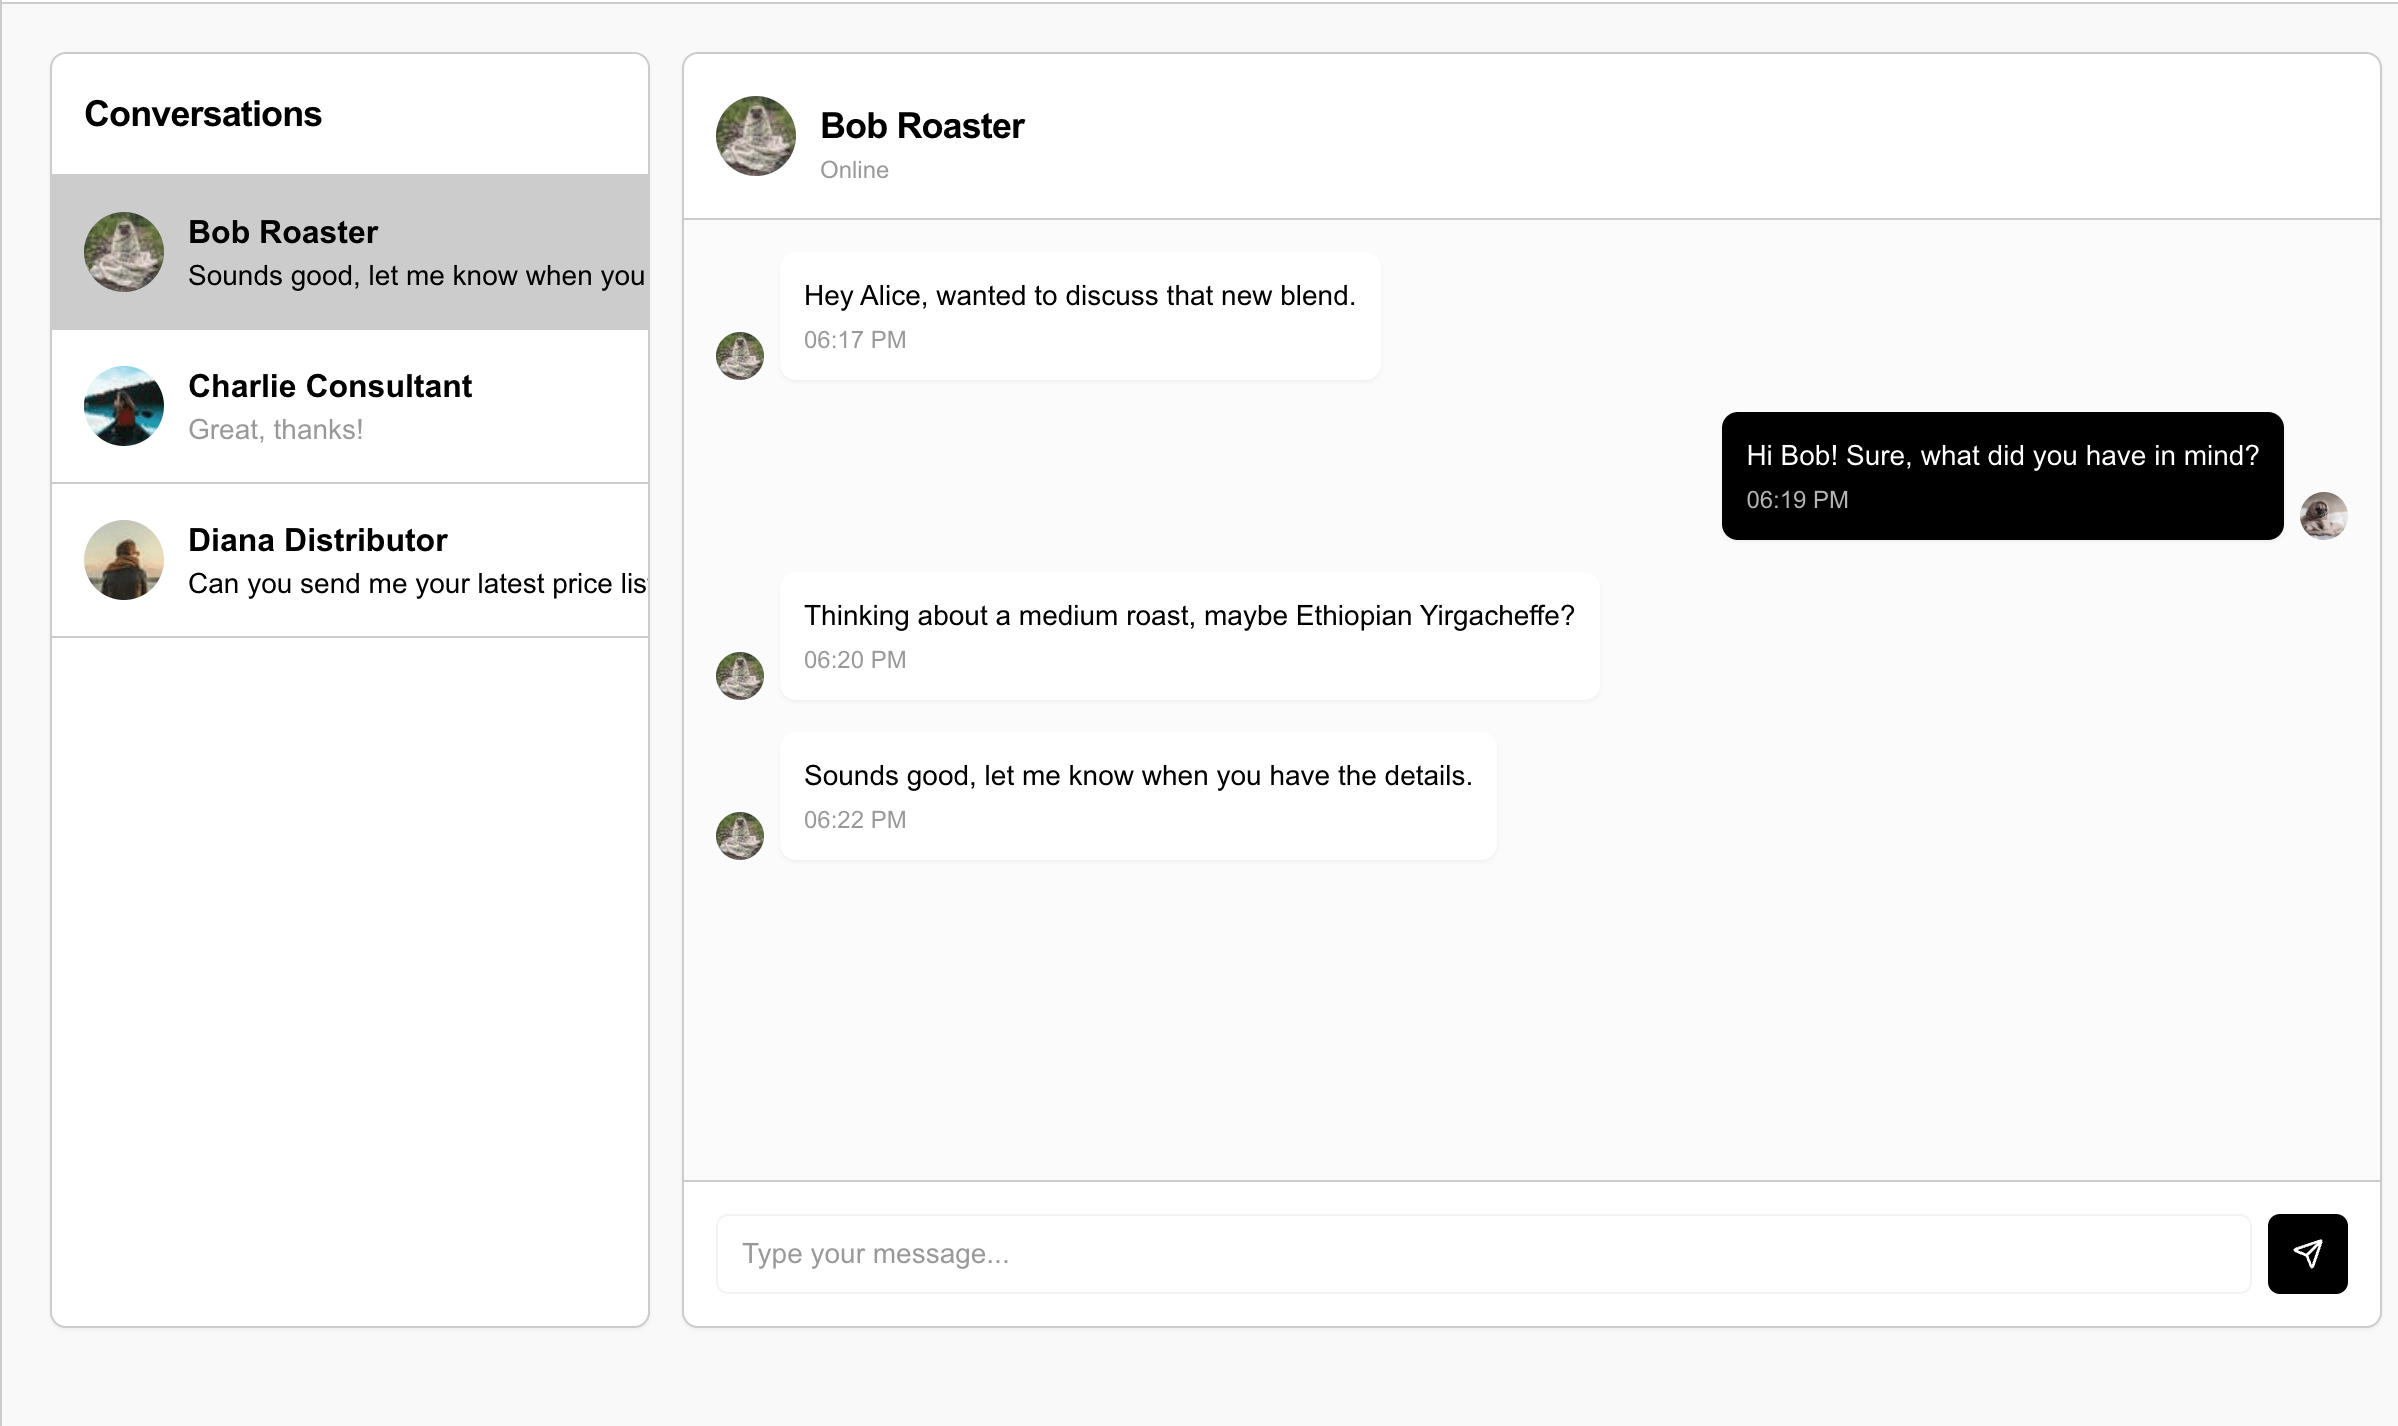Click the black 'Hi Bob! Sure' message bubble
This screenshot has height=1426, width=2398.
click(x=2002, y=476)
